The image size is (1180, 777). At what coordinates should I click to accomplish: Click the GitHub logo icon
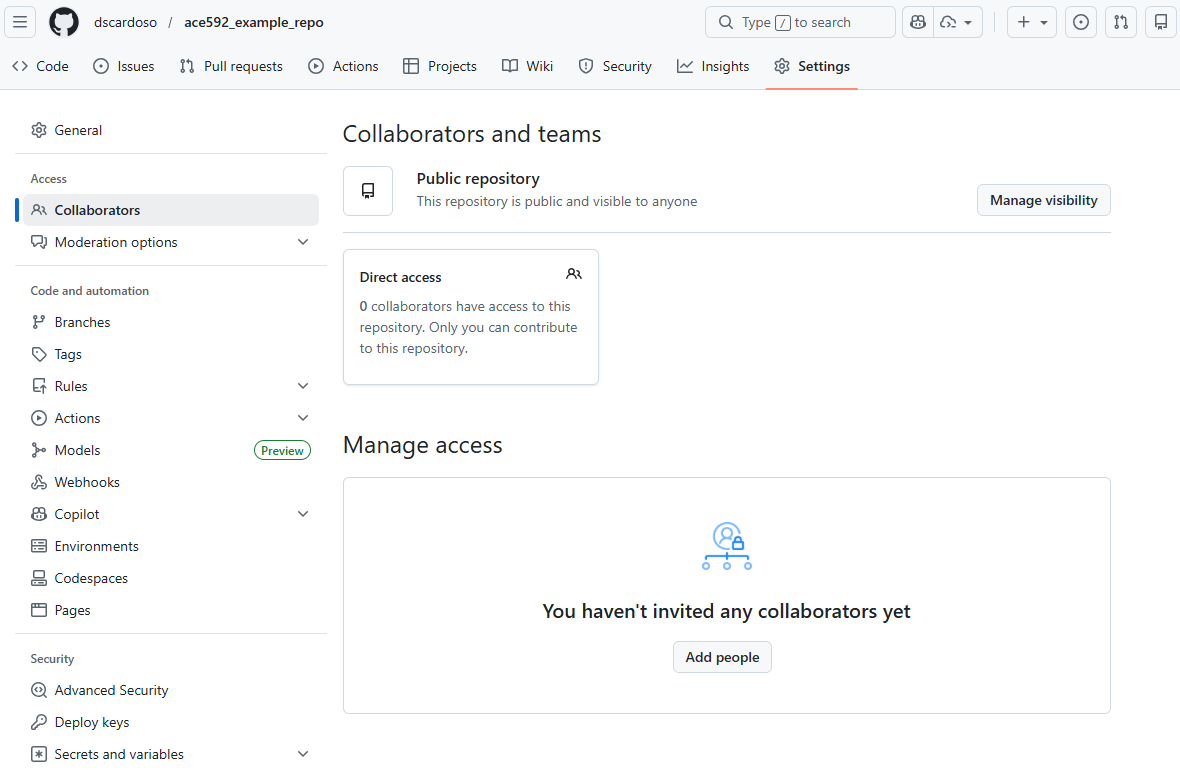tap(64, 22)
